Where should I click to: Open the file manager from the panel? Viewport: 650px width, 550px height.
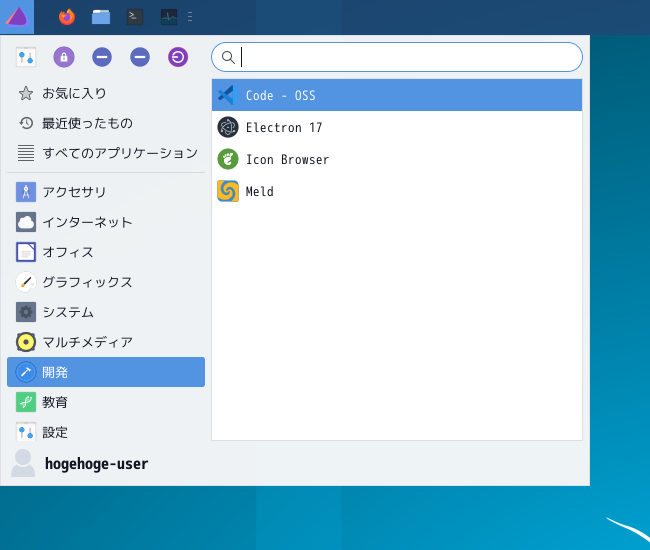101,17
